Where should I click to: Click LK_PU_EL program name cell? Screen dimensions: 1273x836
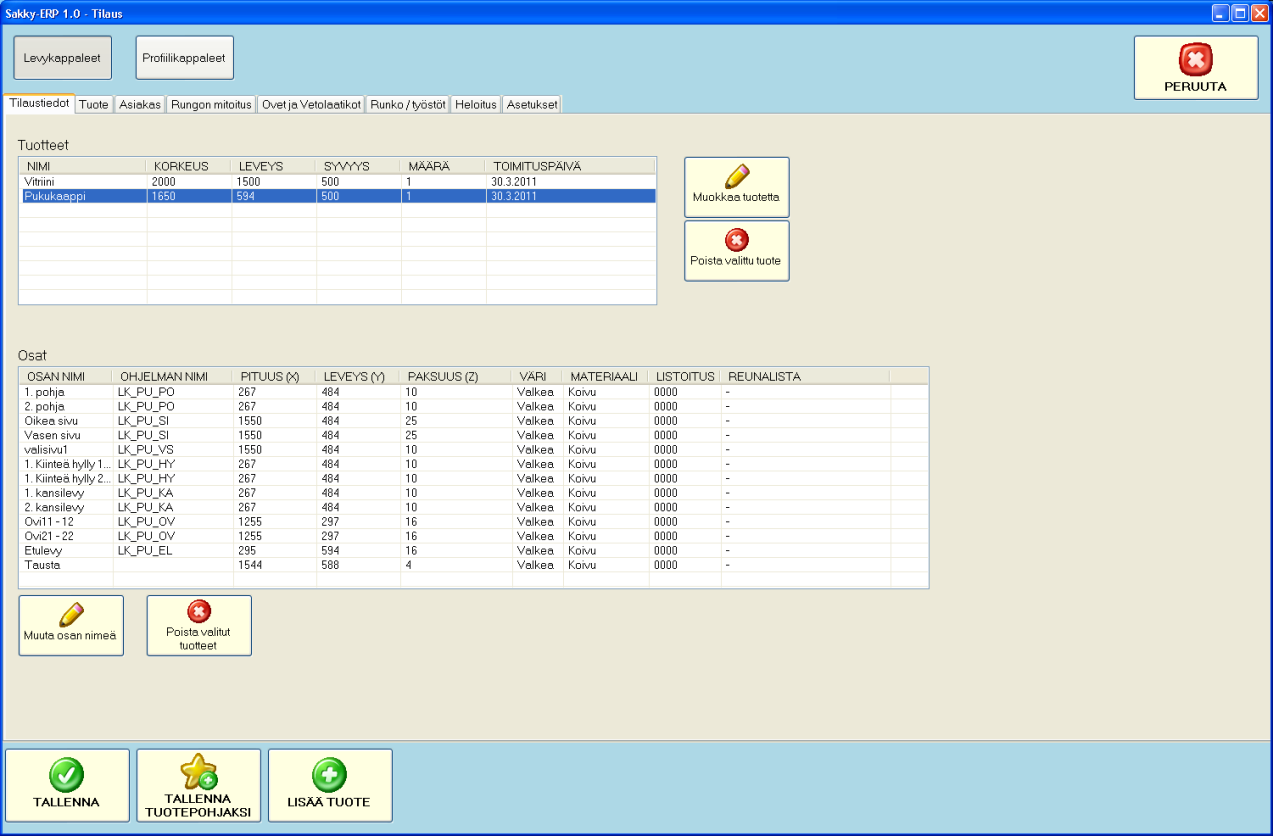point(173,551)
